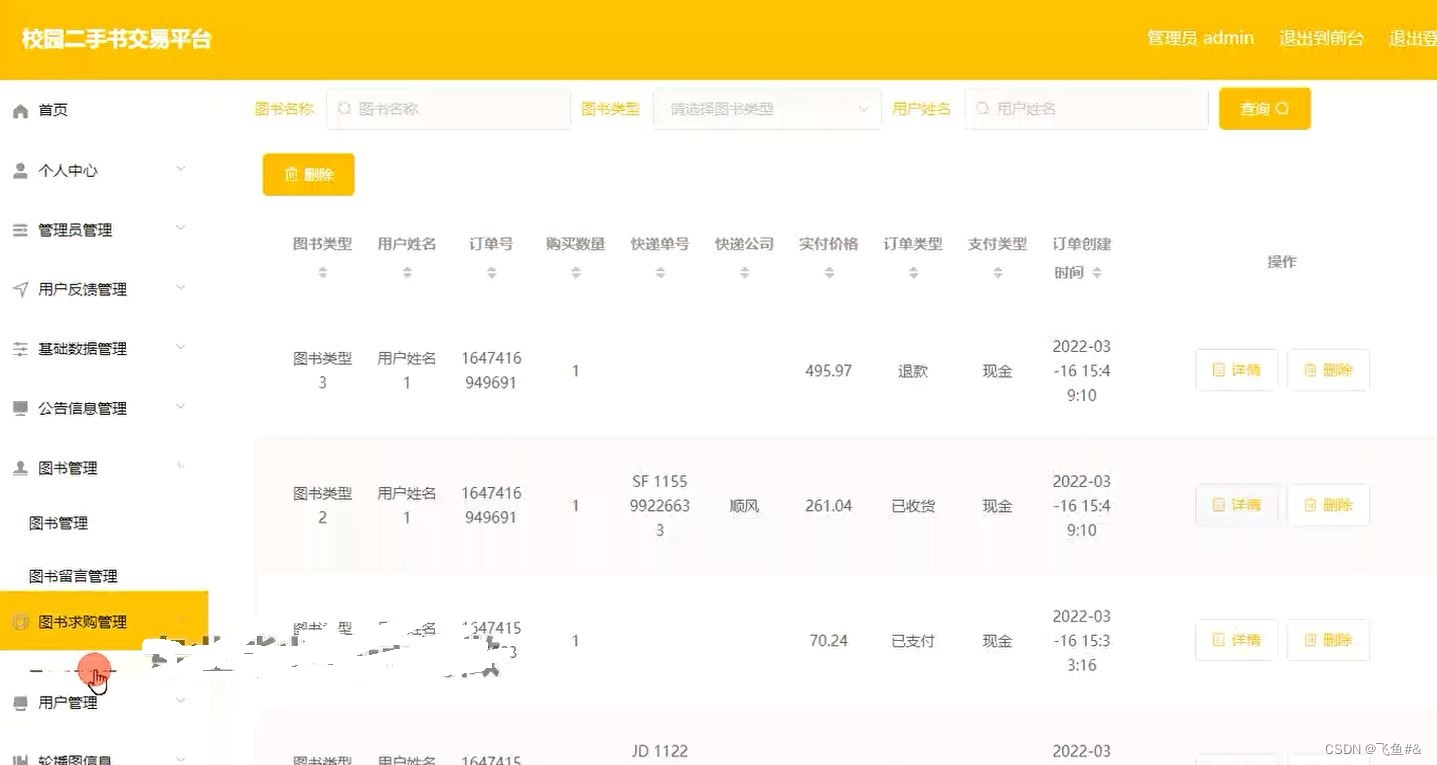Open 详情 for the 495.97 refund order

click(x=1236, y=370)
